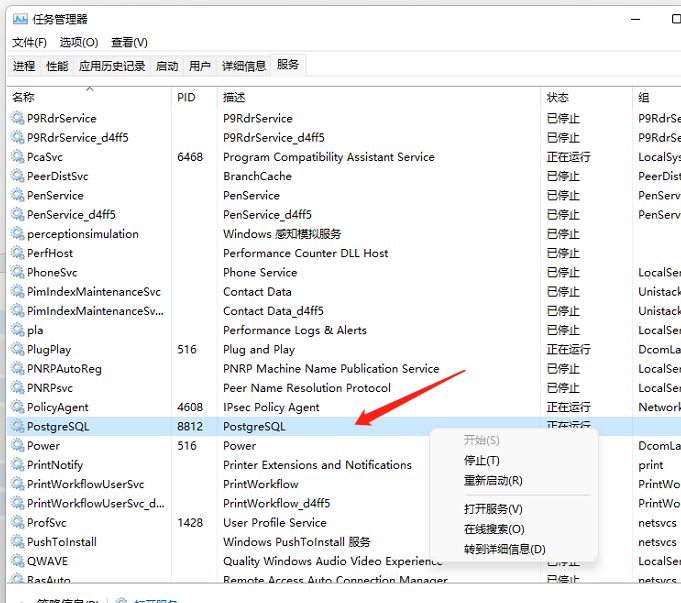Select the gear icon beside PlugPlay
The height and width of the screenshot is (603, 681).
(x=17, y=350)
